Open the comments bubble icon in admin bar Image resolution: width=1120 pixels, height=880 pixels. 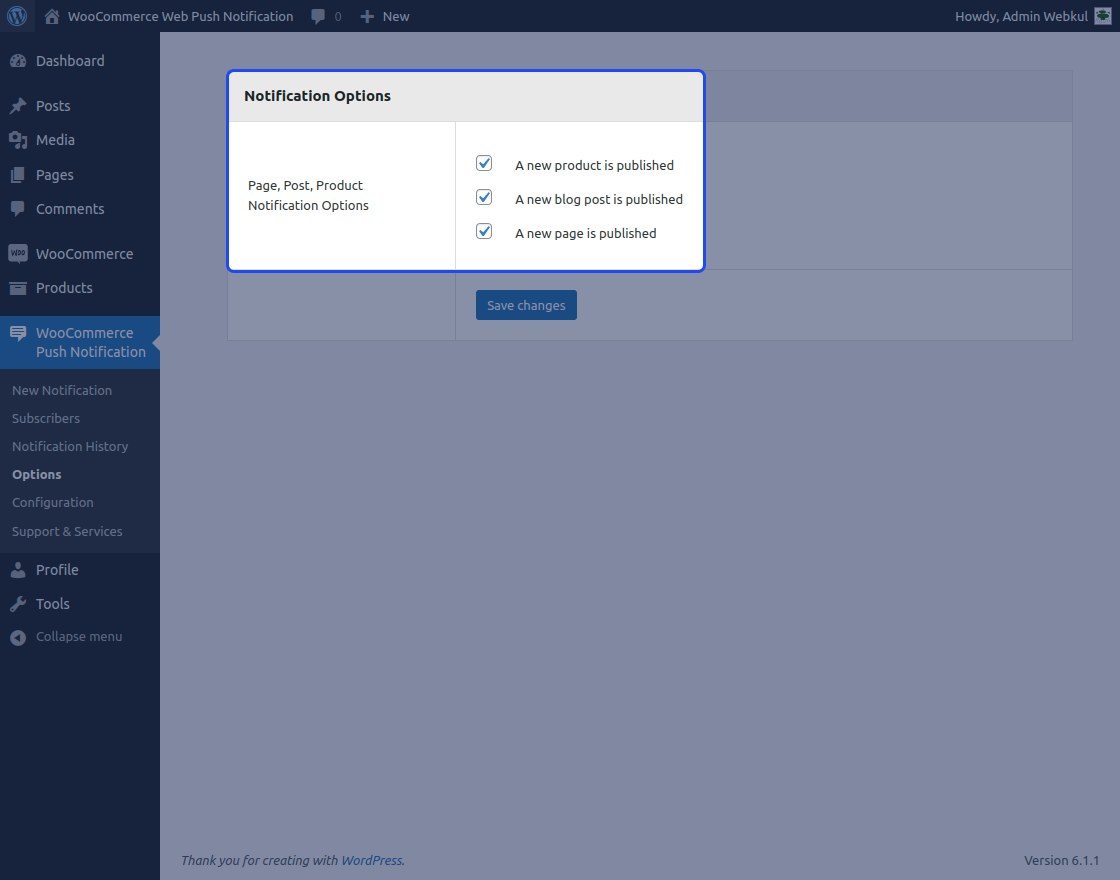[x=319, y=16]
